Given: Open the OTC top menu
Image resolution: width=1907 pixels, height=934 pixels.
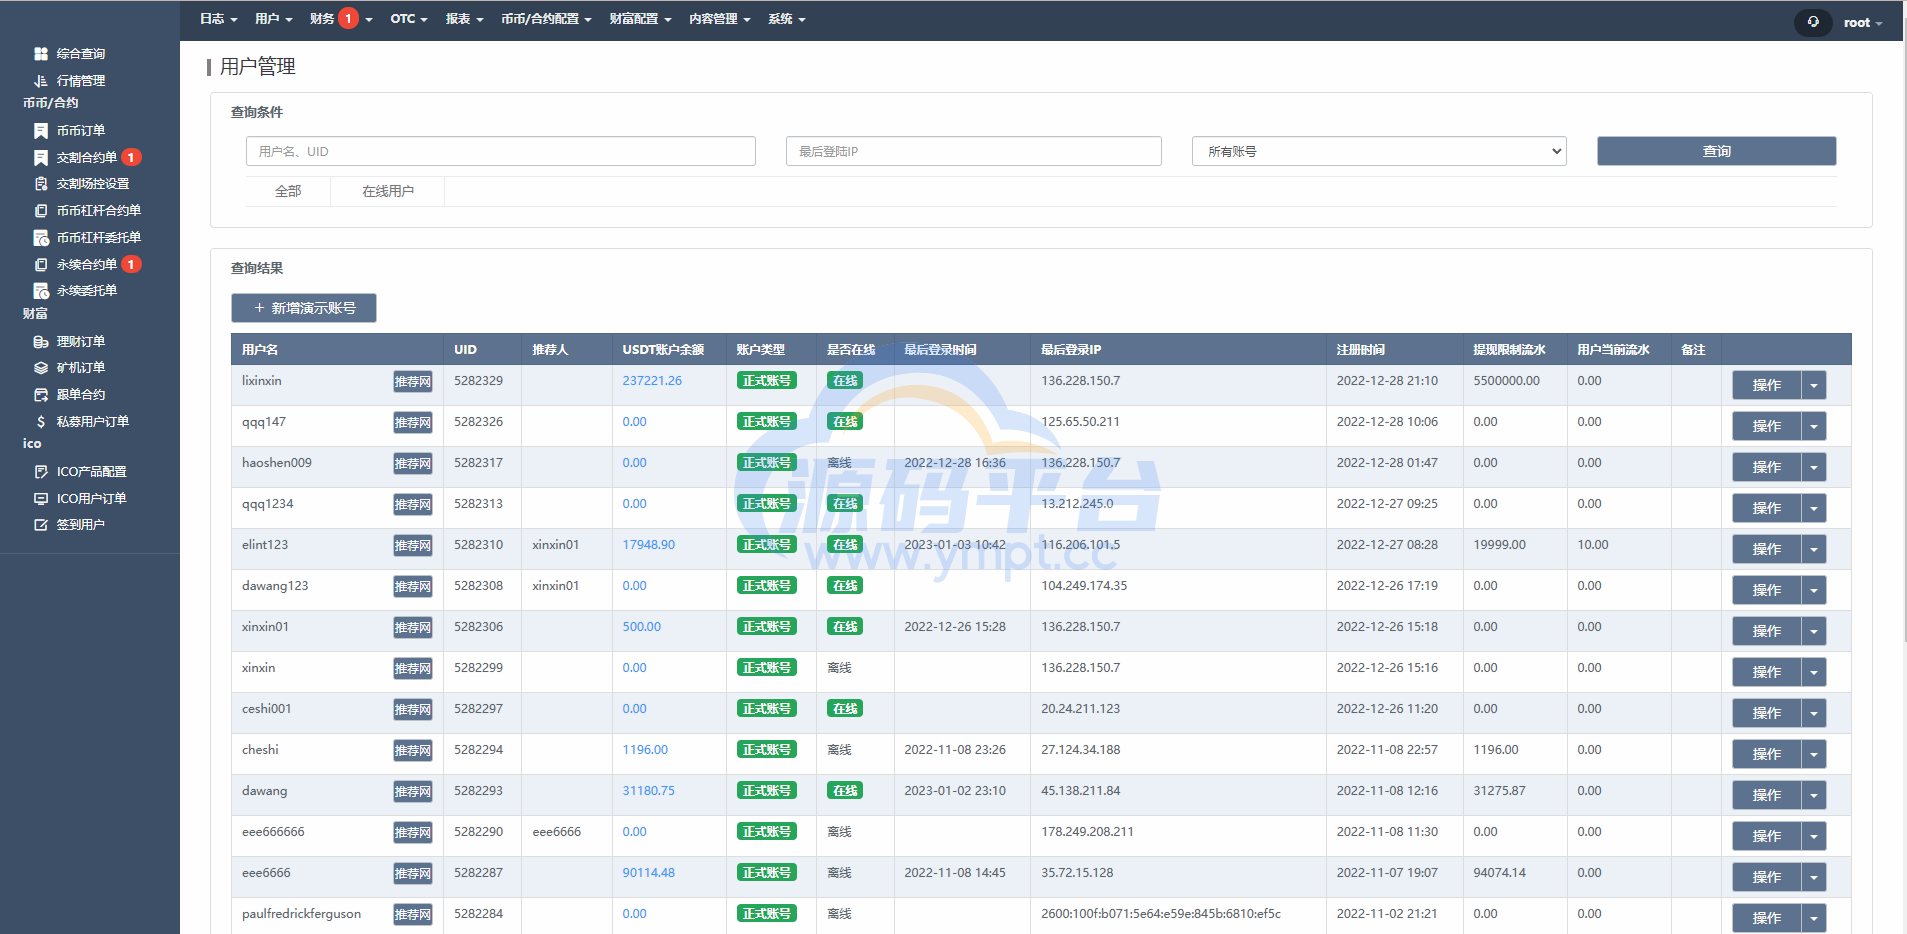Looking at the screenshot, I should pos(408,19).
